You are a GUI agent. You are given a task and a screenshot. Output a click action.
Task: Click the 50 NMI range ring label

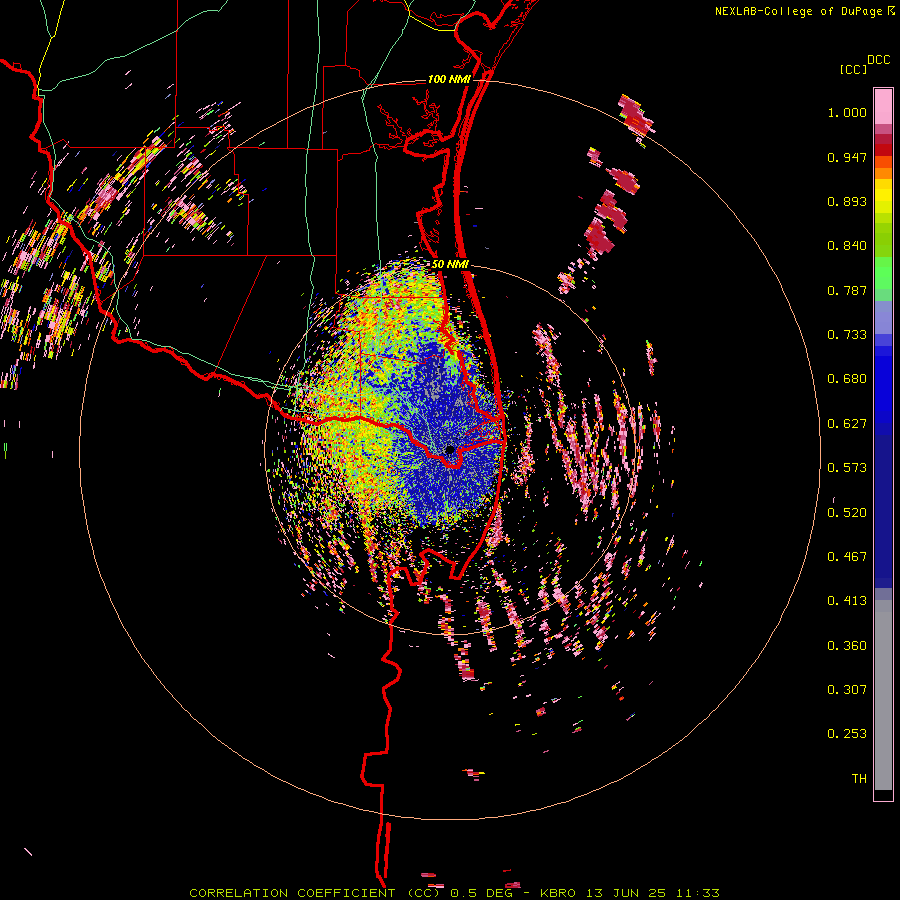click(450, 264)
